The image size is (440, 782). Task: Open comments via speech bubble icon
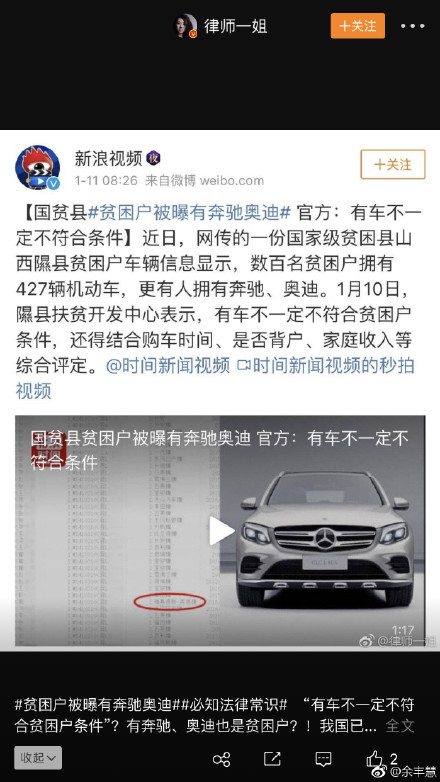point(323,759)
